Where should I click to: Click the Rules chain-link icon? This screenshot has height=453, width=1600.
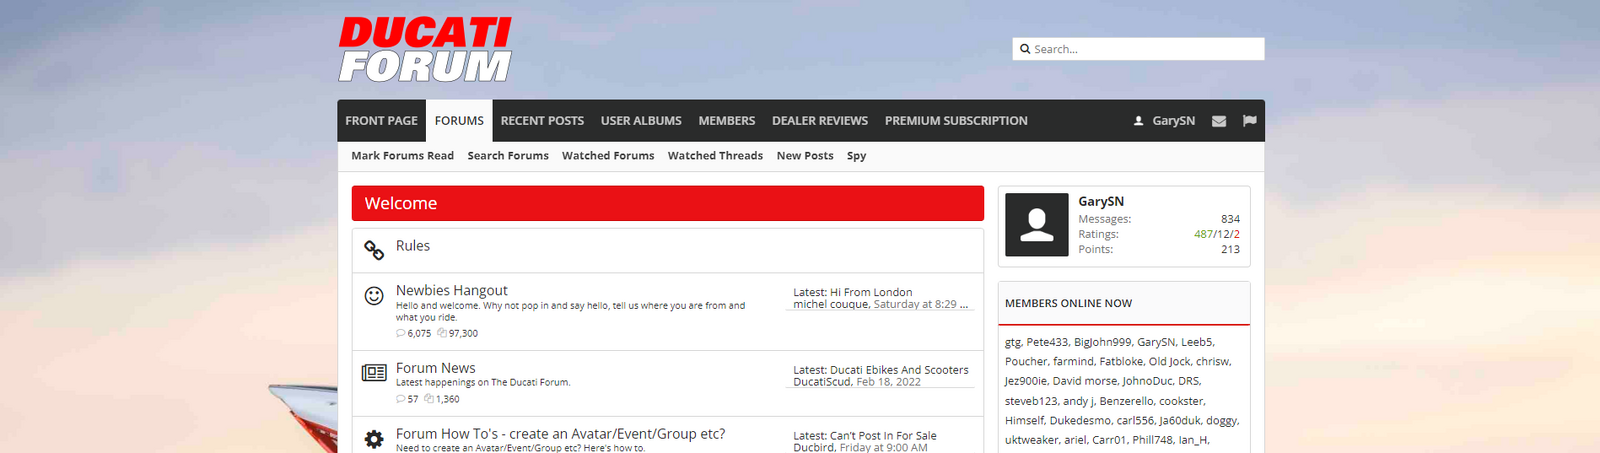[x=374, y=250]
